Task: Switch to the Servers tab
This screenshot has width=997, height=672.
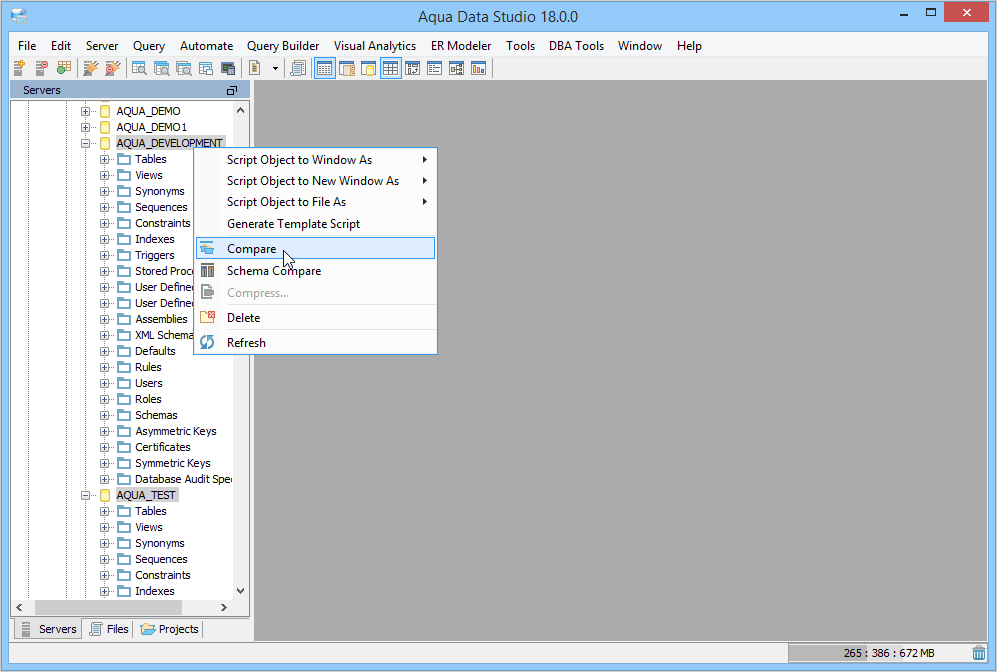Action: point(48,629)
